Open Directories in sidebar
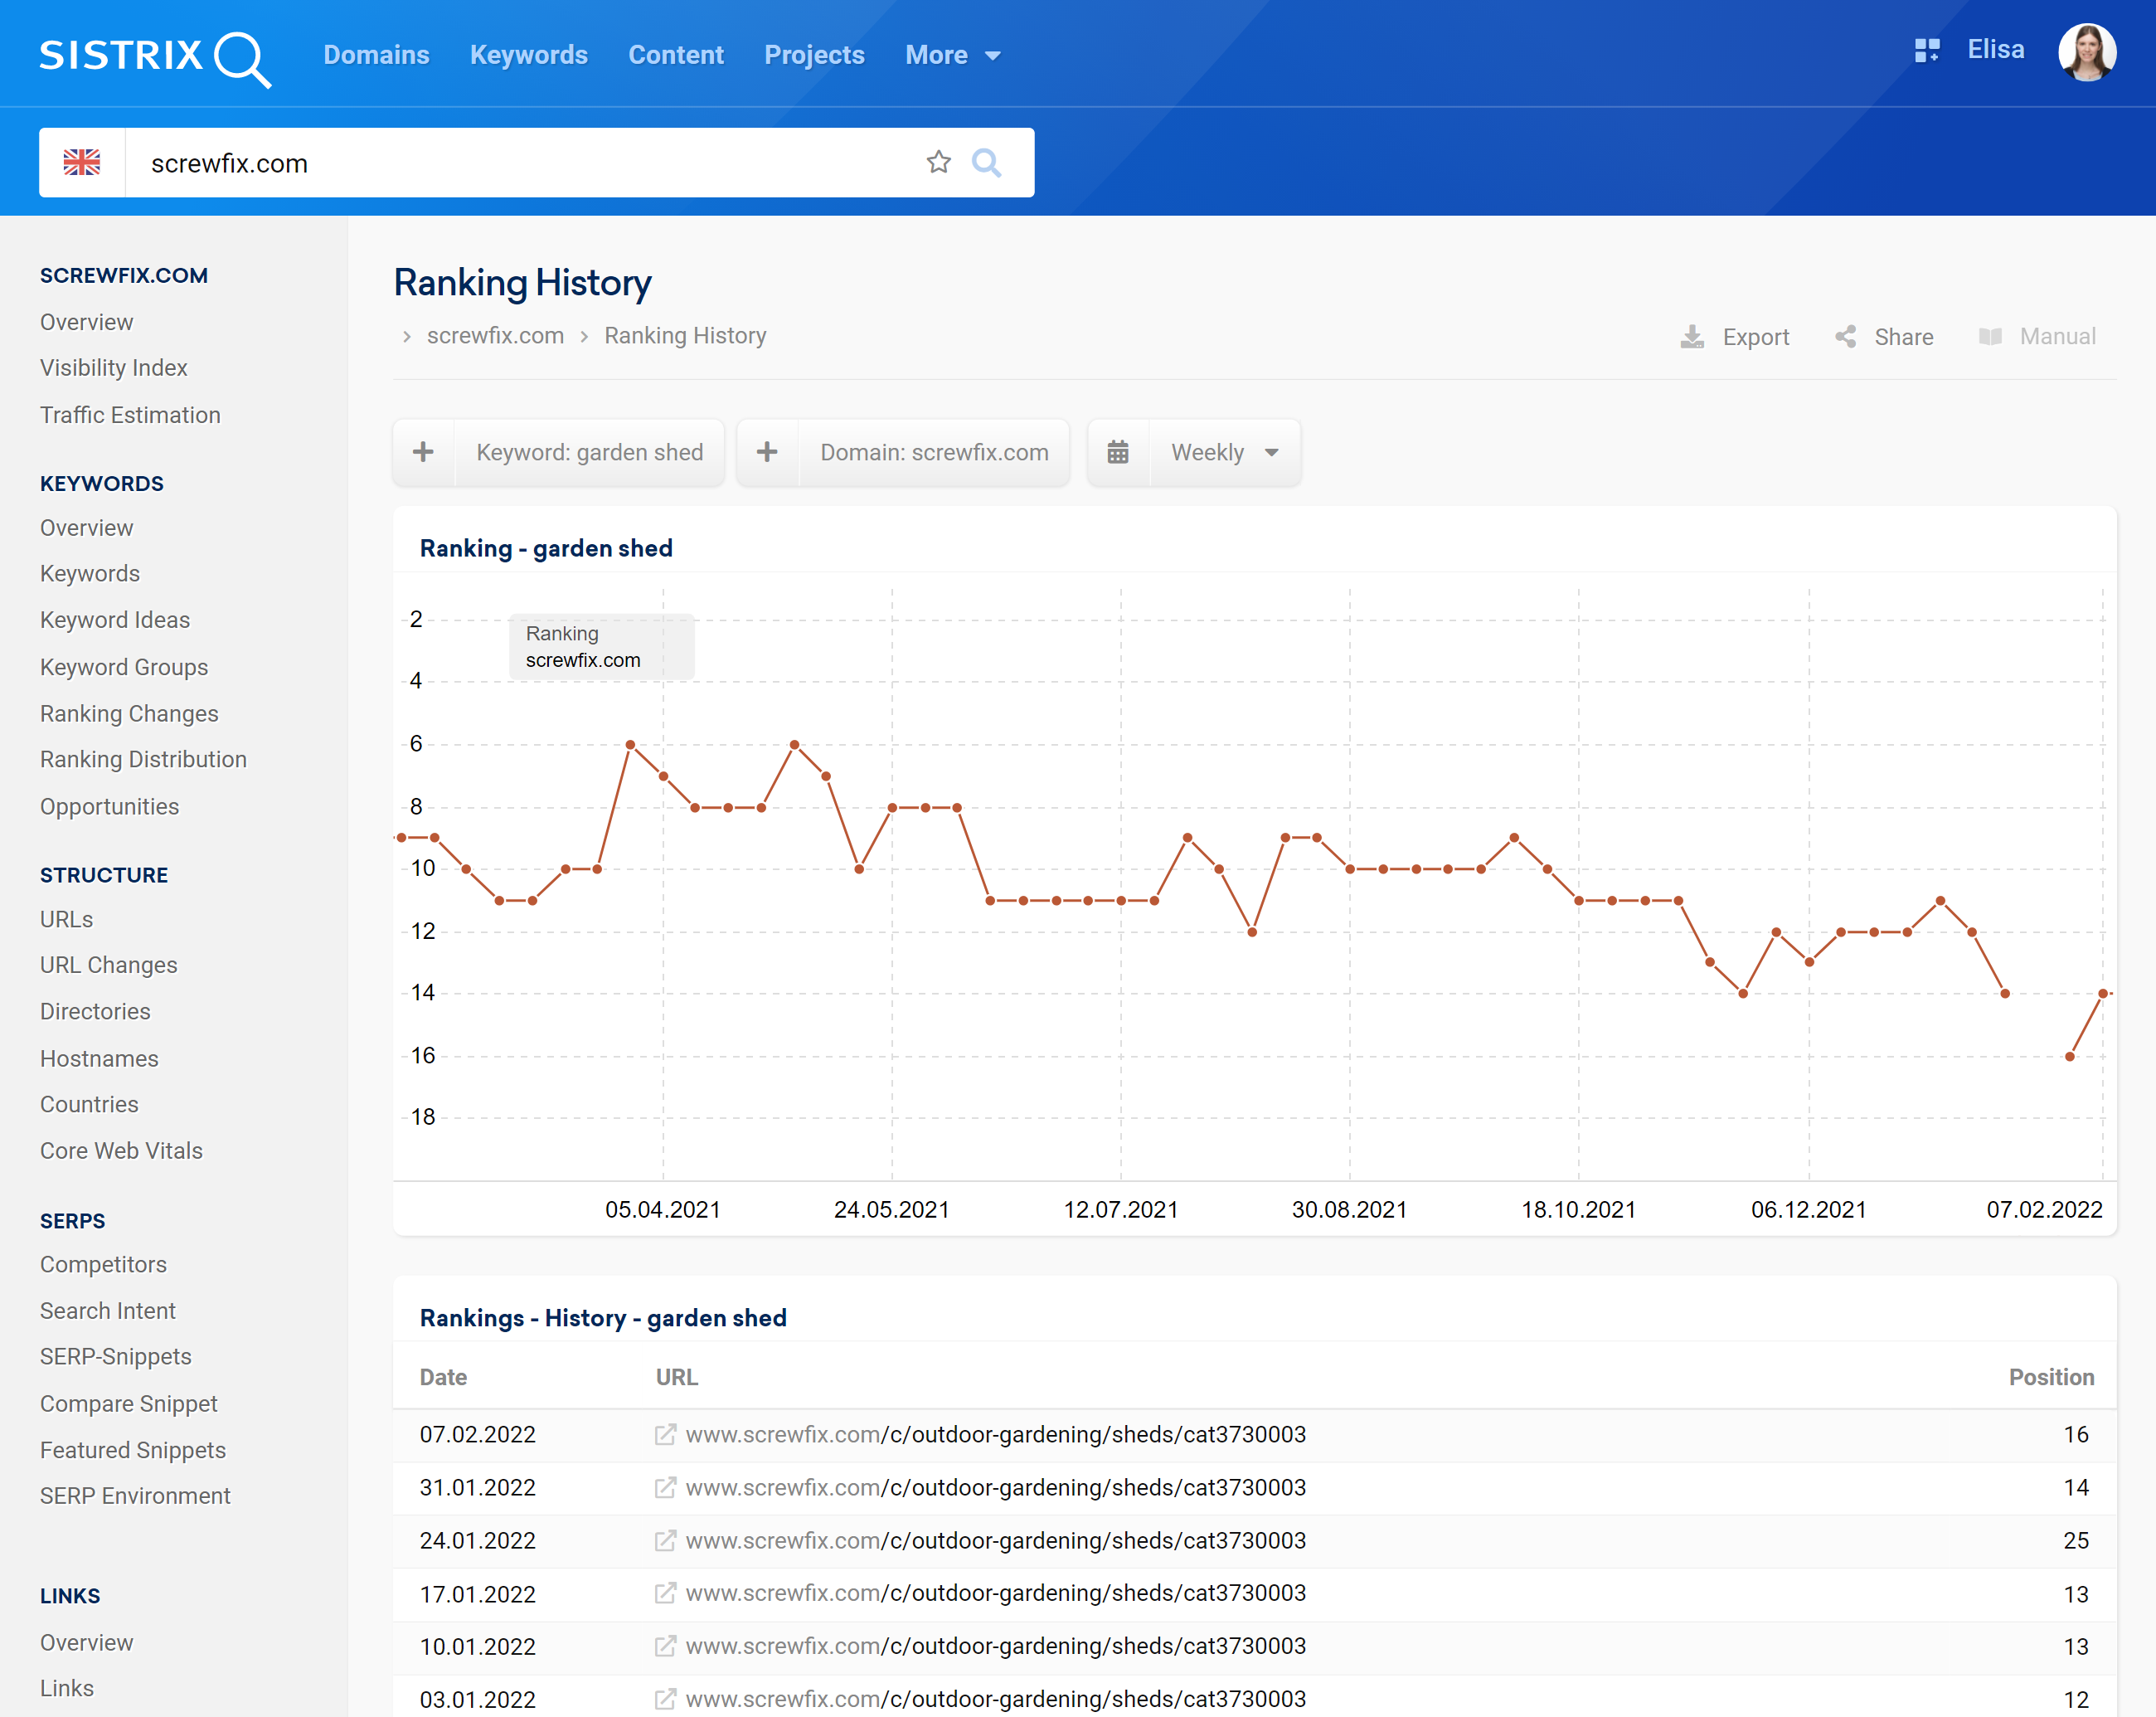 coord(95,1012)
